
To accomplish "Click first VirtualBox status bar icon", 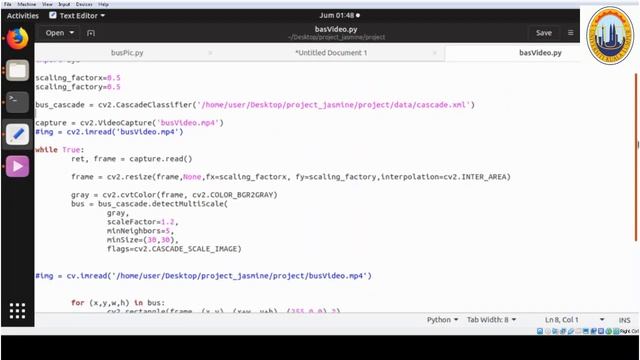I will coord(540,331).
